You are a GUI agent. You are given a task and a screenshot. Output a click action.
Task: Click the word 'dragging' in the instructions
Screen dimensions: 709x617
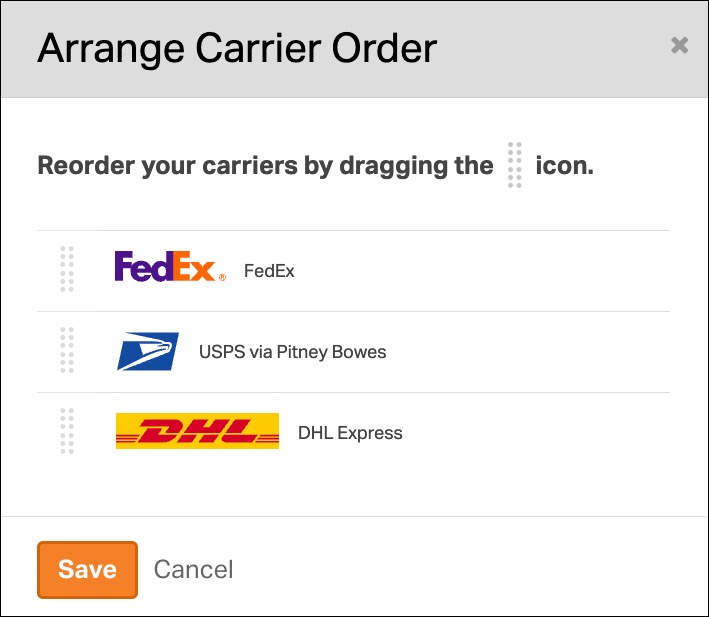coord(395,166)
